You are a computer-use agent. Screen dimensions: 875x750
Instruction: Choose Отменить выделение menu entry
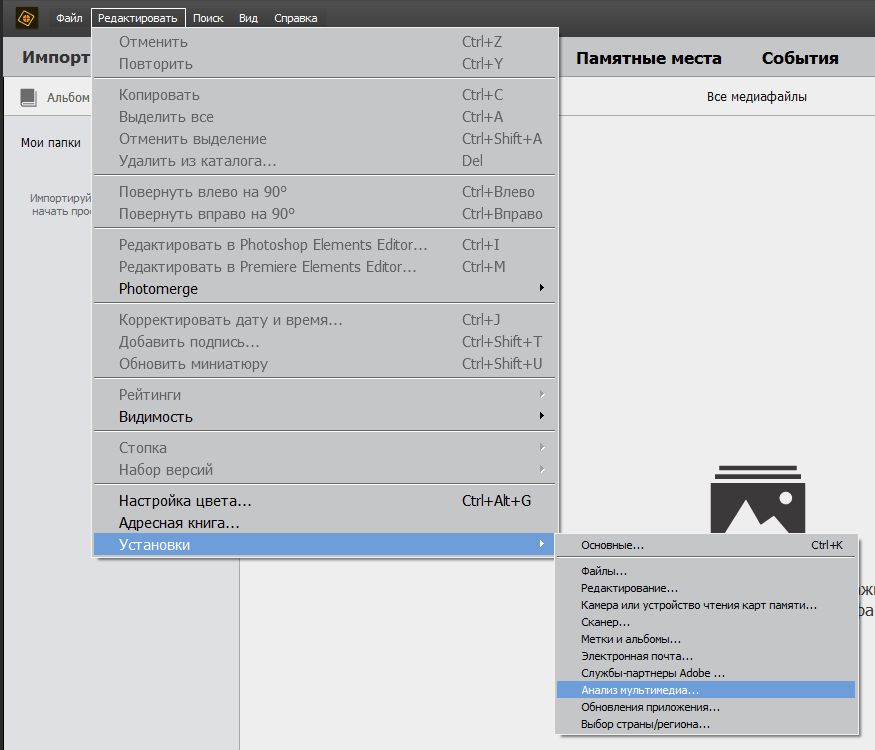pyautogui.click(x=325, y=139)
